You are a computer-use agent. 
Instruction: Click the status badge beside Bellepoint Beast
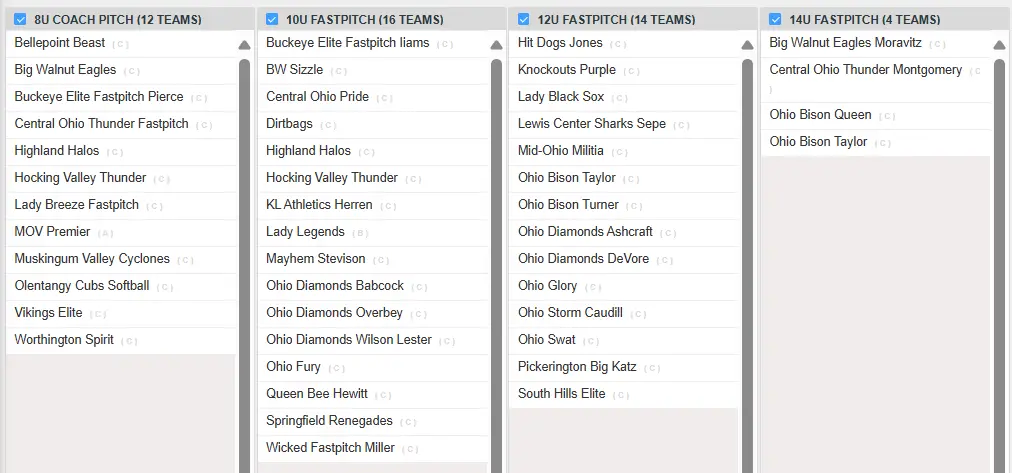pos(120,44)
